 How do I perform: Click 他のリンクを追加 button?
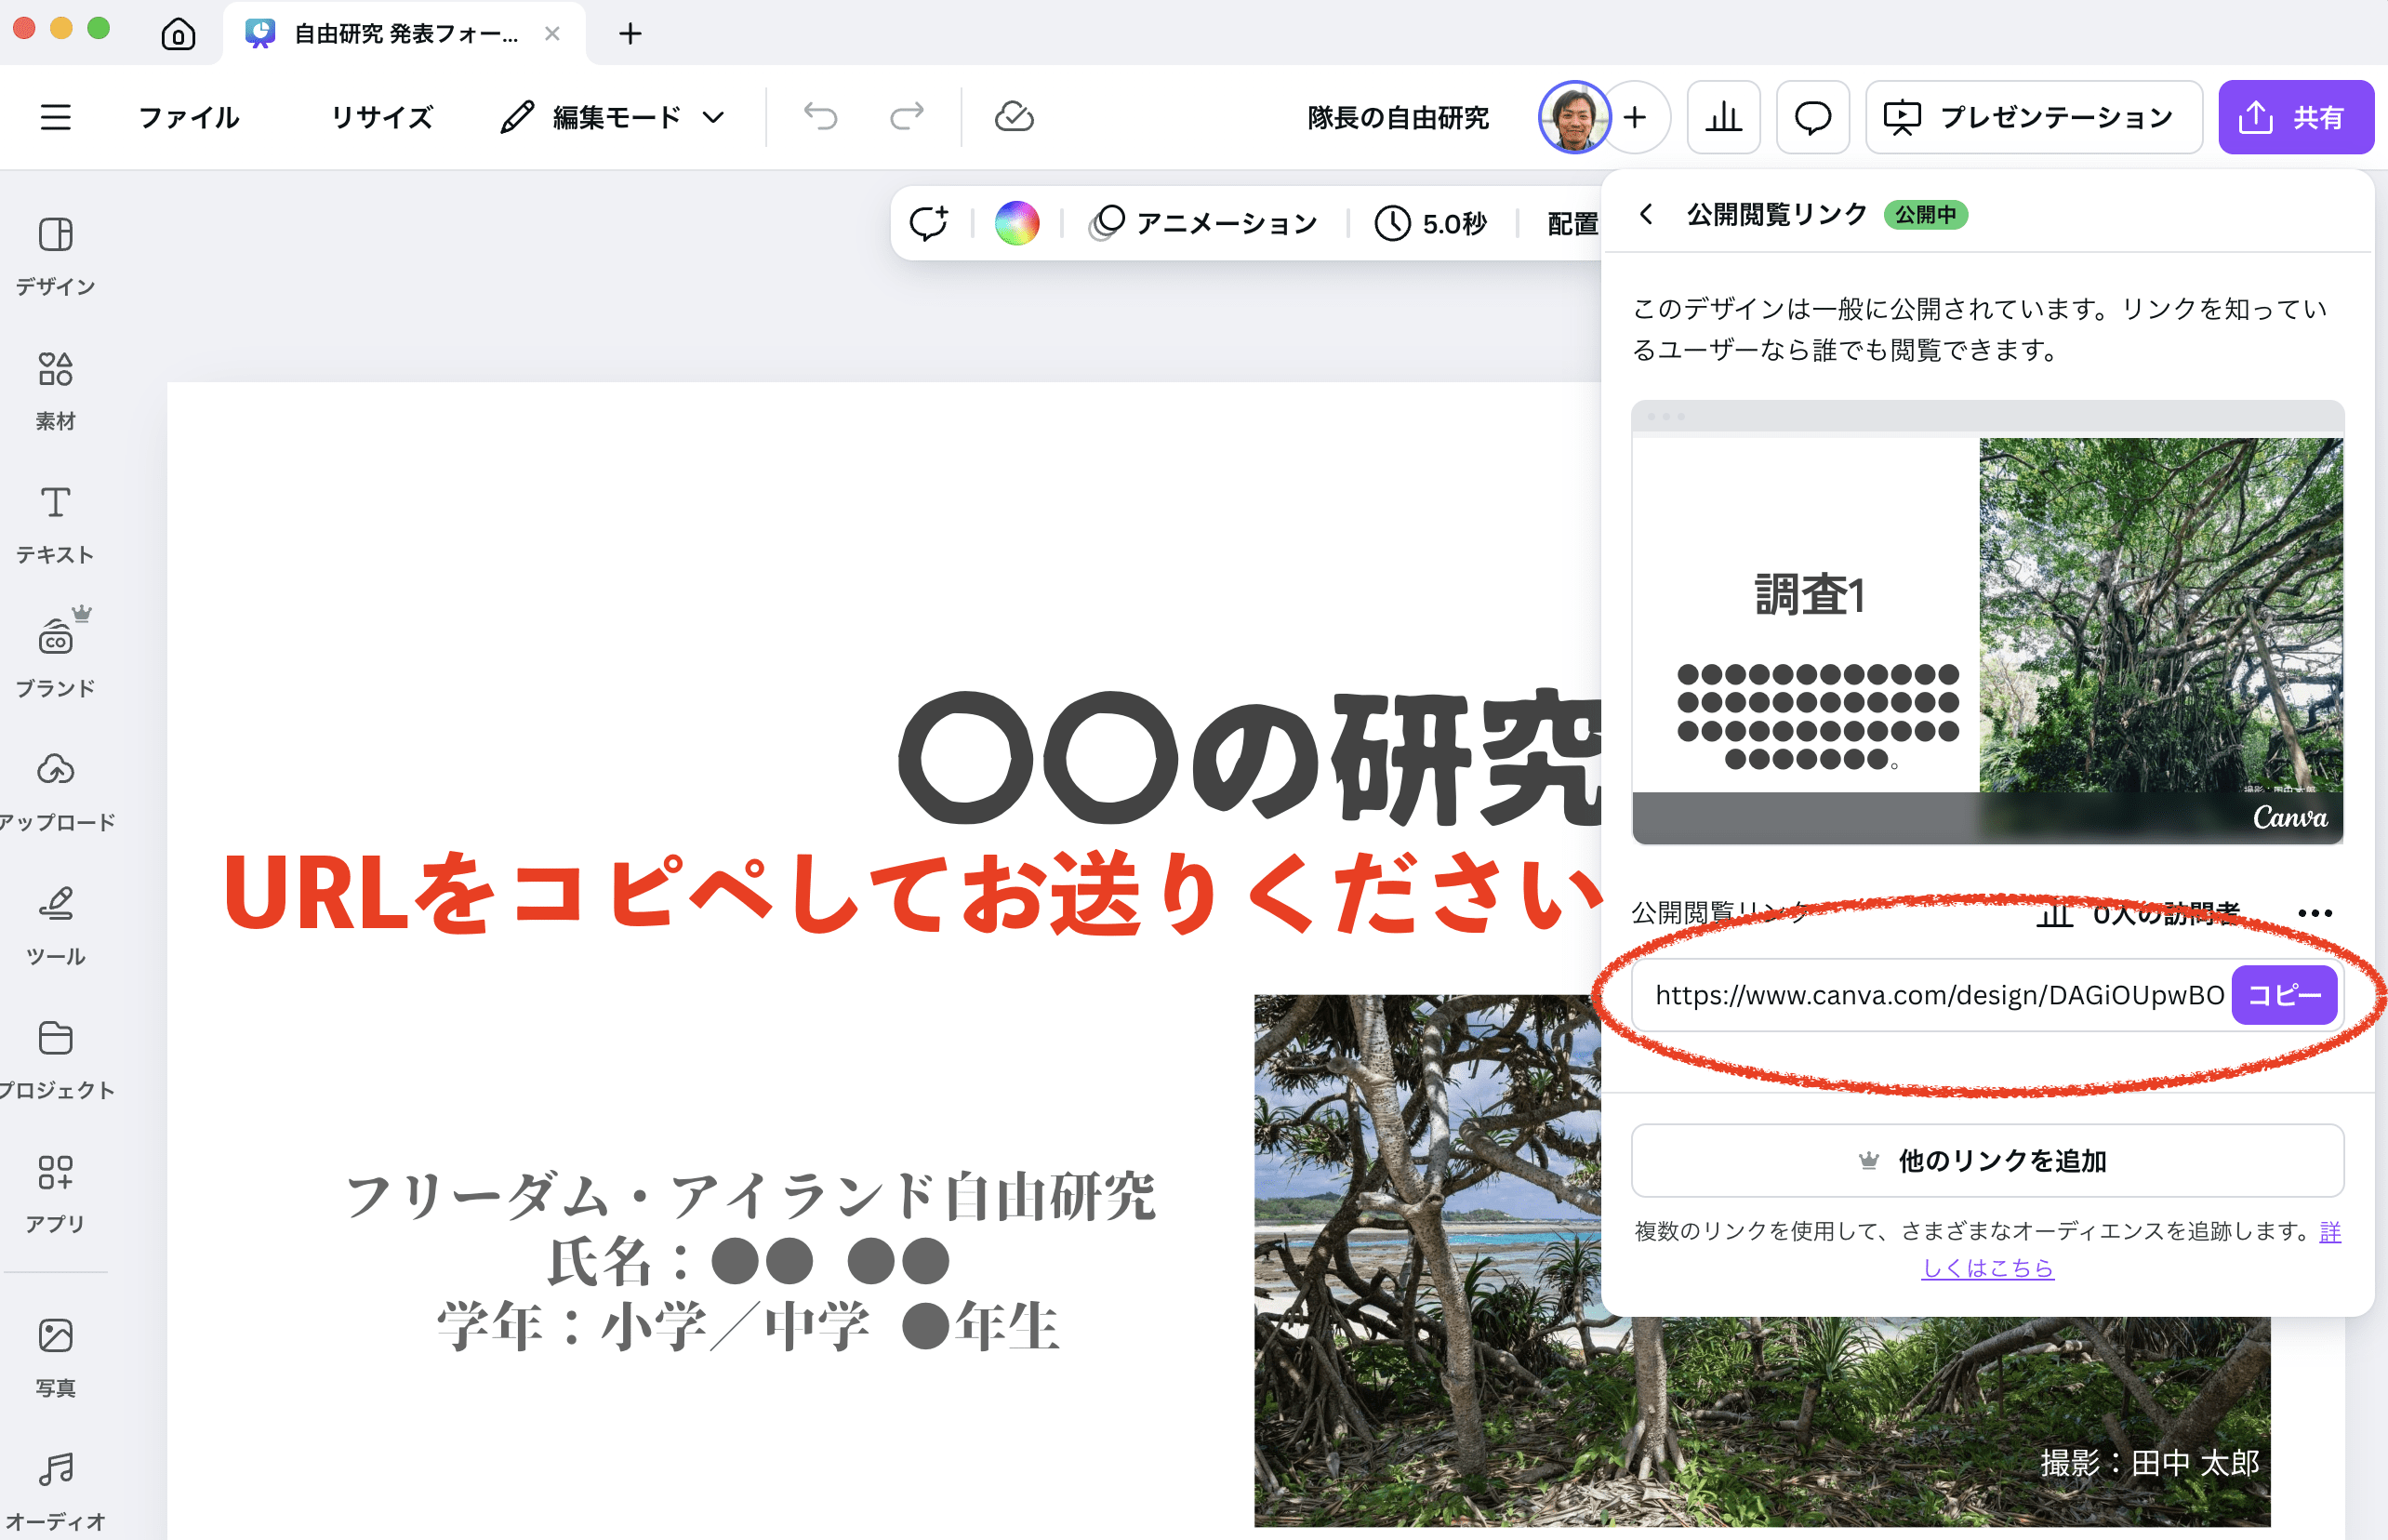coord(1987,1160)
